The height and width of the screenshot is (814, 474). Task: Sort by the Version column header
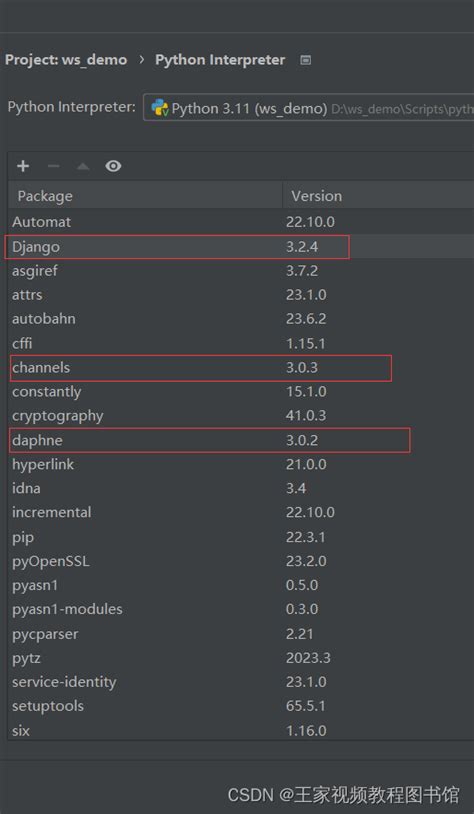pos(378,196)
